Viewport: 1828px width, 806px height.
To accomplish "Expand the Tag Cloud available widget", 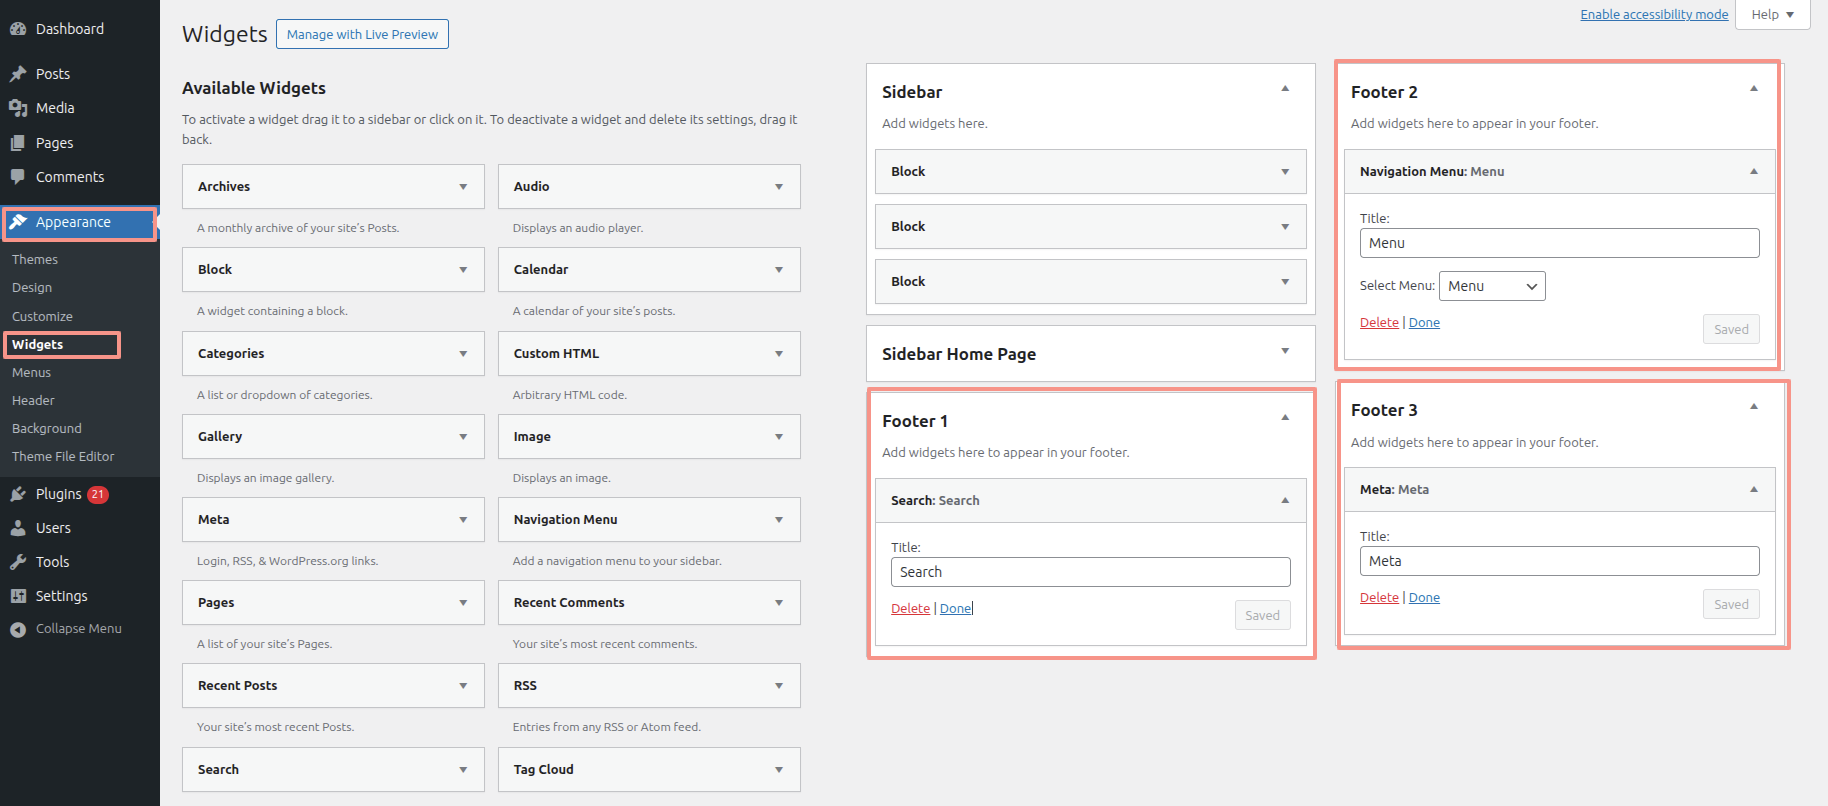I will [x=779, y=770].
